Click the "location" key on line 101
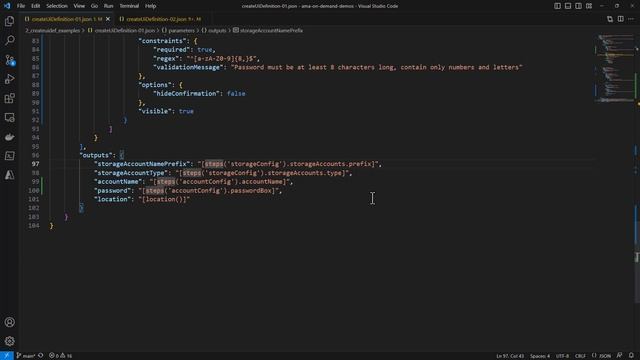Image resolution: width=640 pixels, height=360 pixels. 112,199
